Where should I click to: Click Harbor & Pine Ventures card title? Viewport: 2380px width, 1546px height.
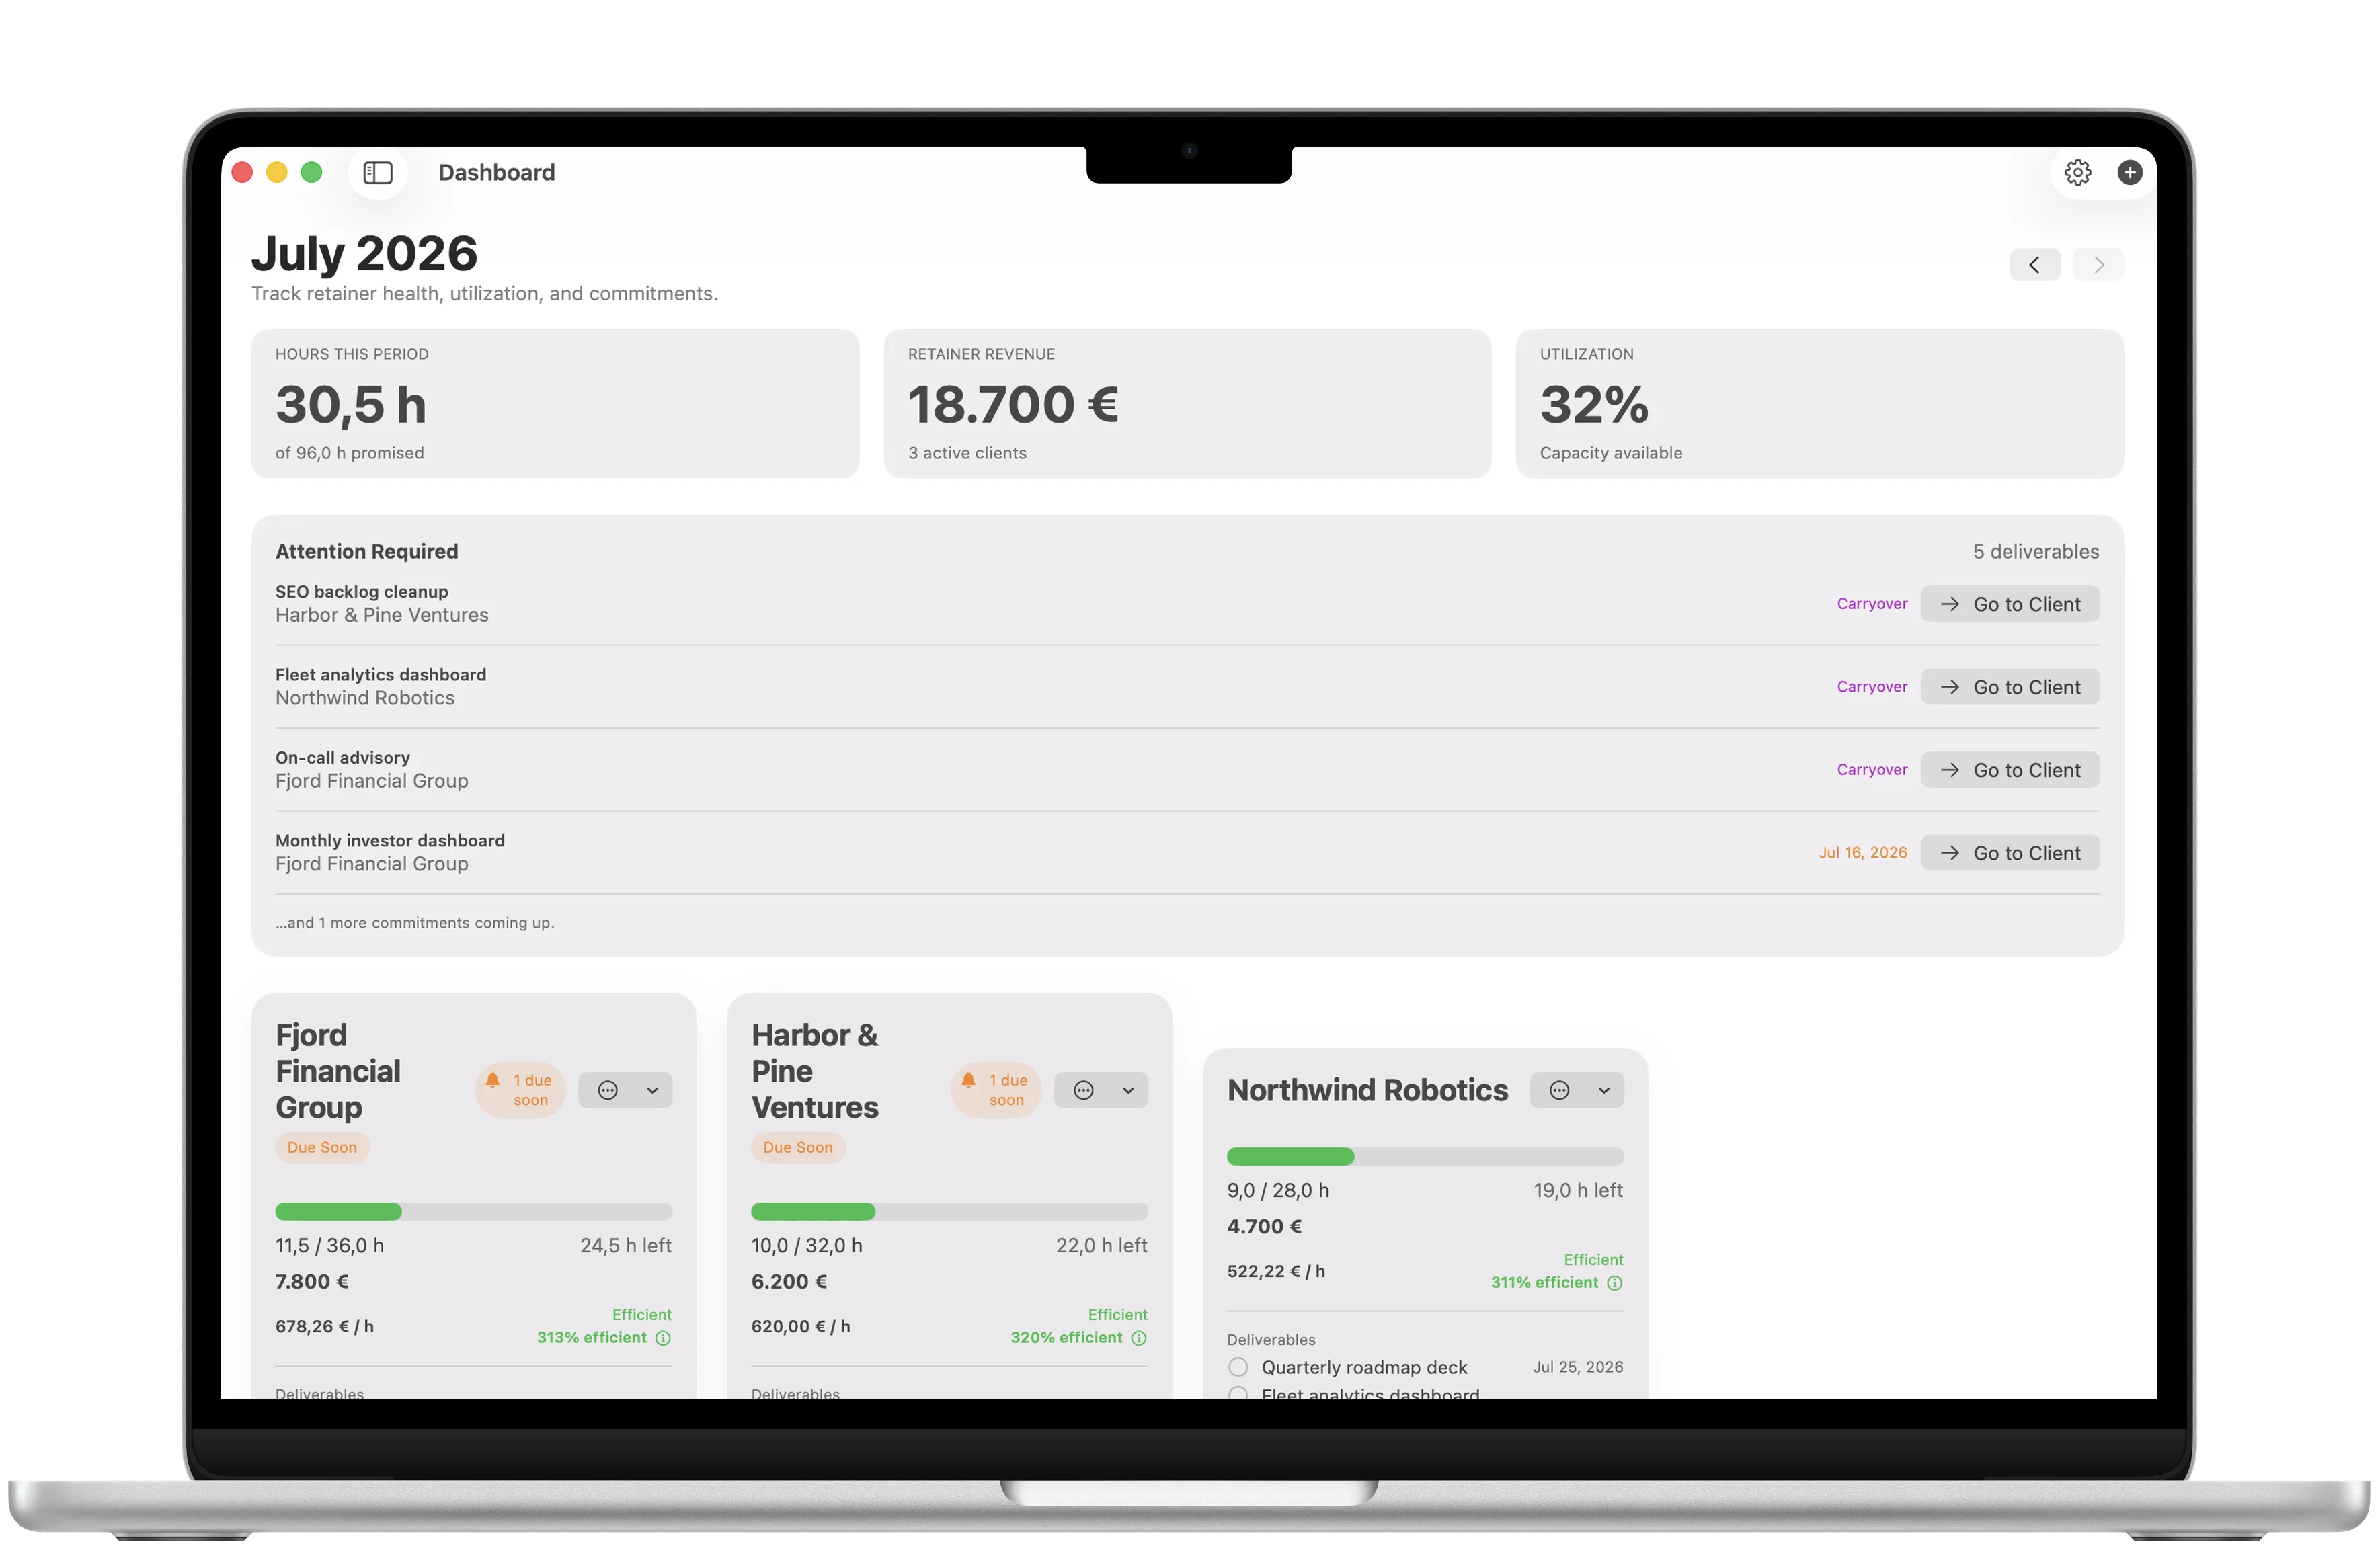coord(815,1071)
